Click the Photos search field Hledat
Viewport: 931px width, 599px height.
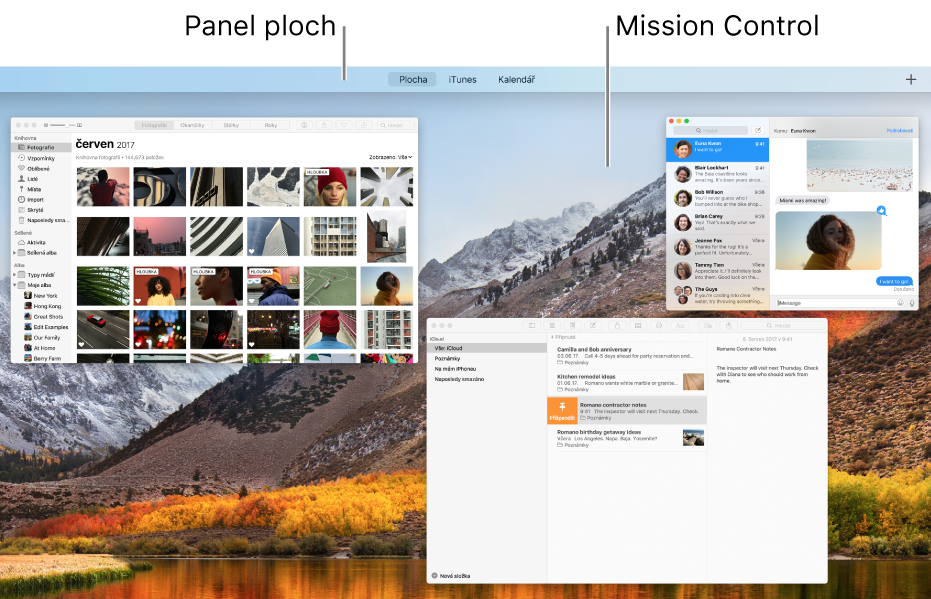coord(394,125)
